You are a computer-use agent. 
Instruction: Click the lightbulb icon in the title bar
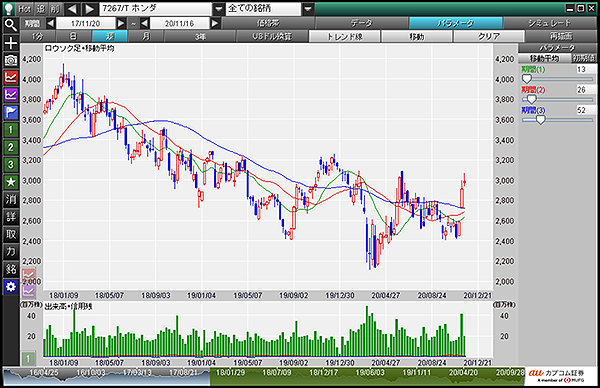click(x=8, y=8)
